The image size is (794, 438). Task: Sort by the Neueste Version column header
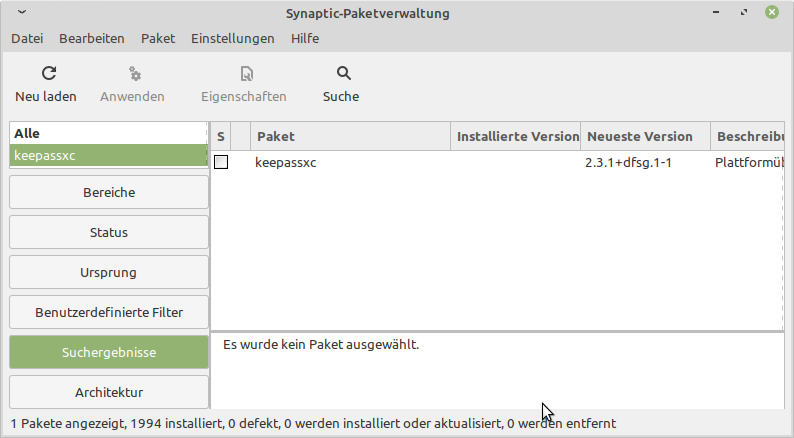tap(646, 136)
